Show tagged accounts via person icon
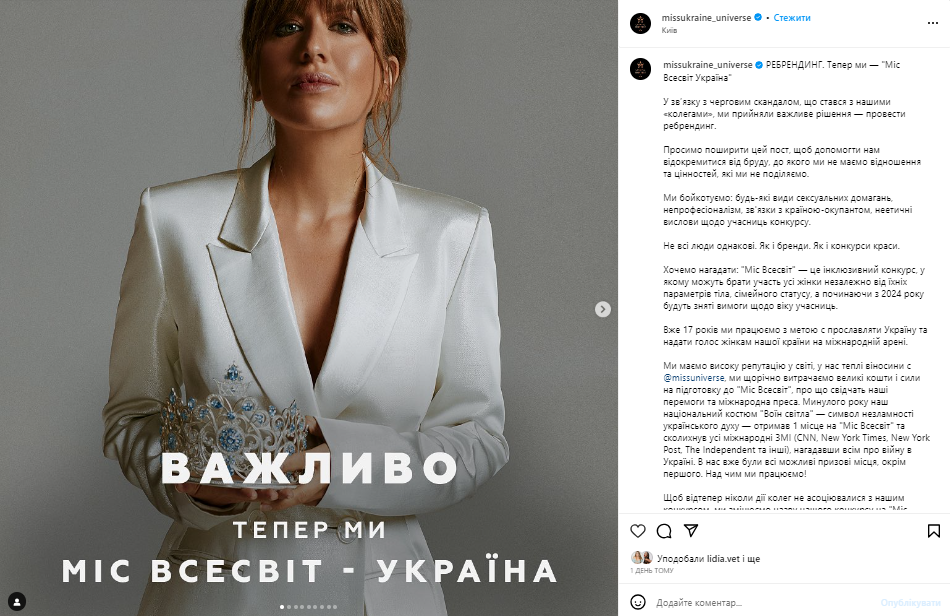The image size is (950, 616). tap(17, 601)
